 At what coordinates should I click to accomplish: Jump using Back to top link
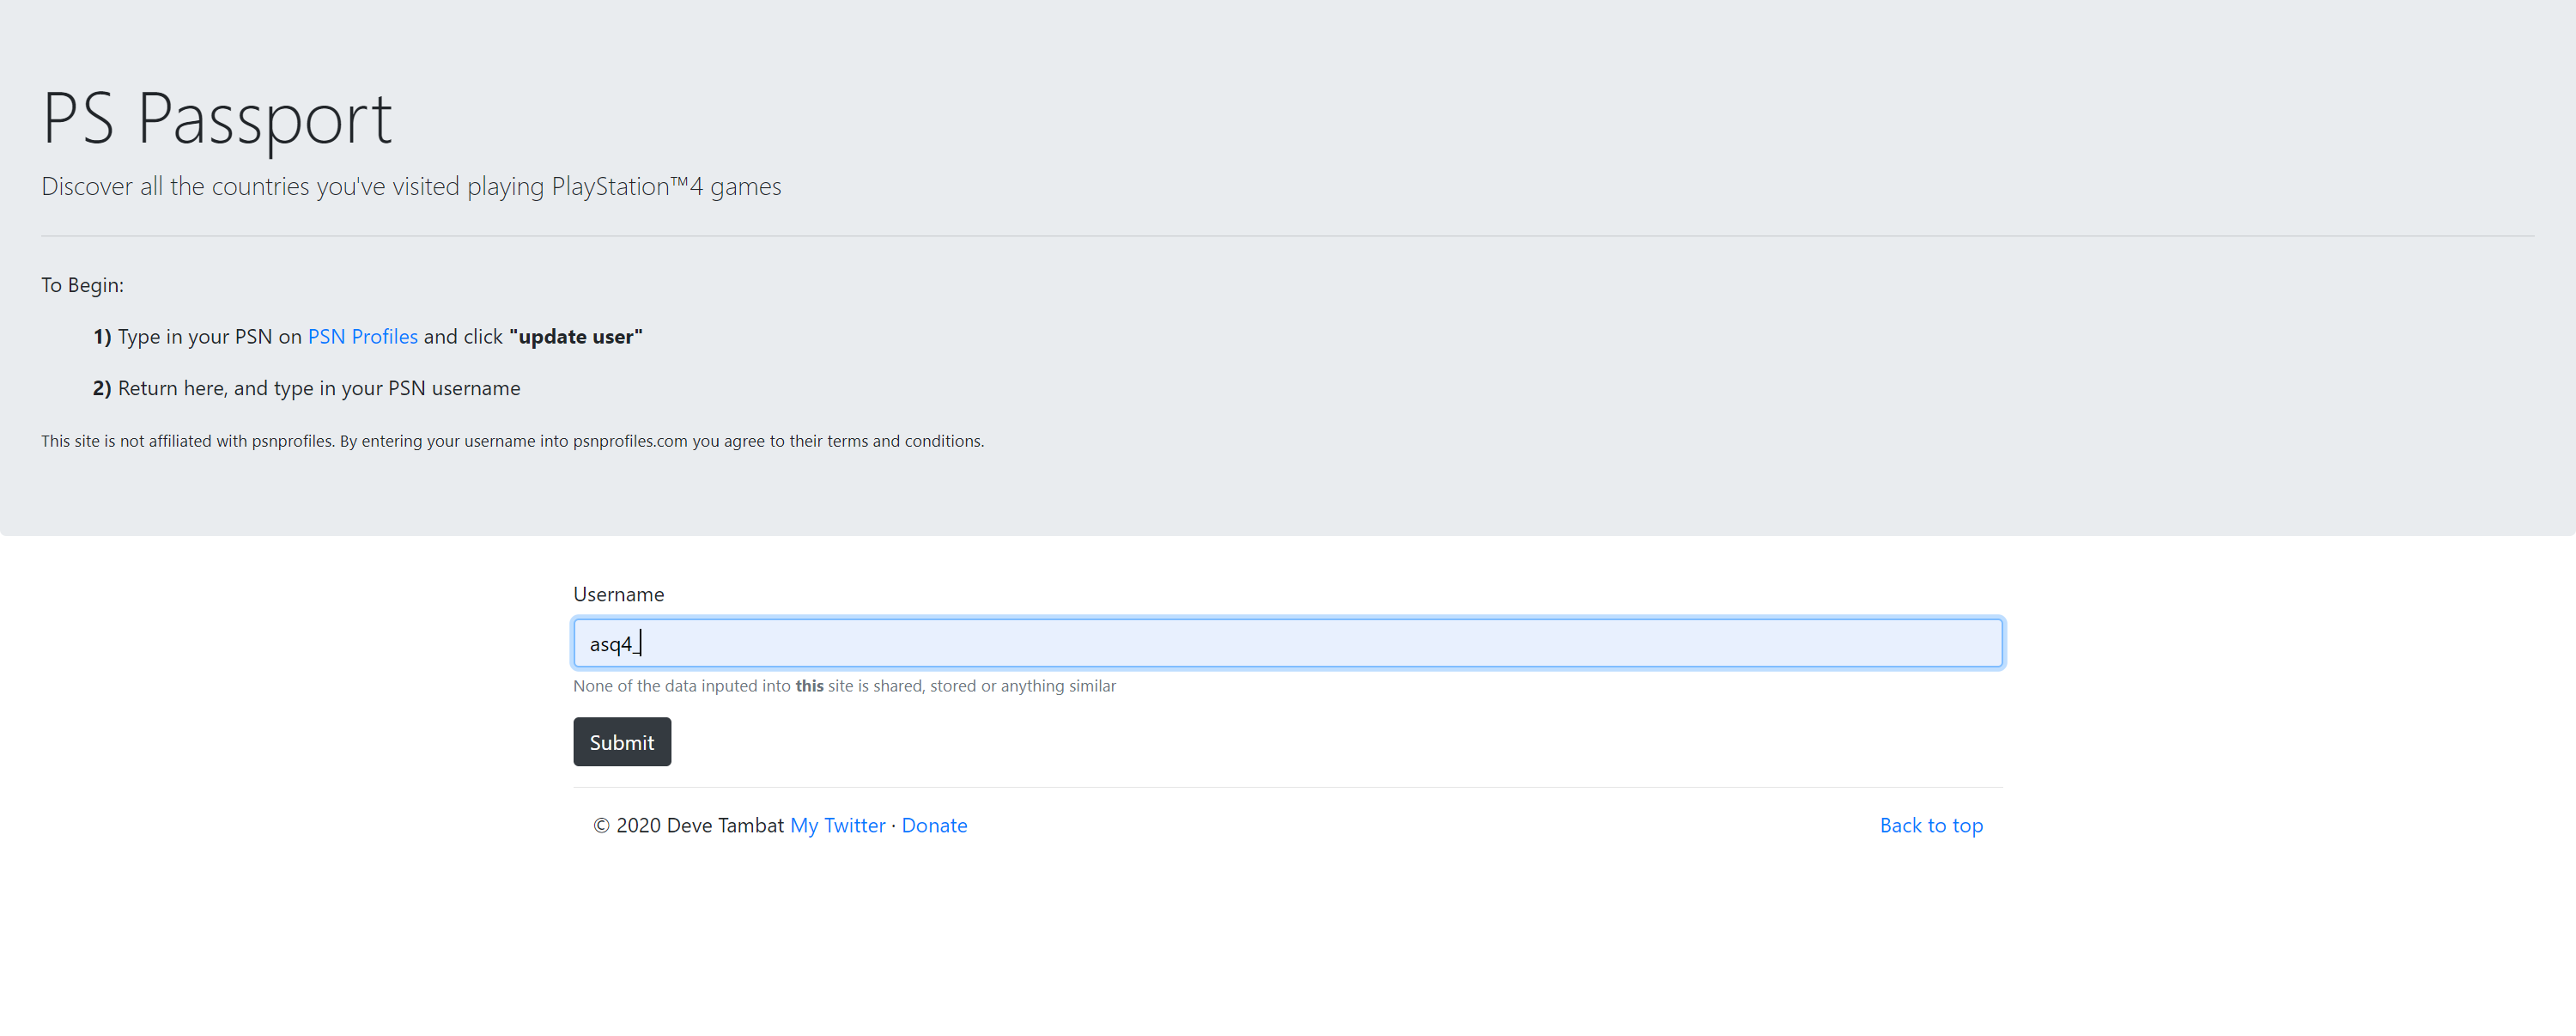click(x=1930, y=825)
